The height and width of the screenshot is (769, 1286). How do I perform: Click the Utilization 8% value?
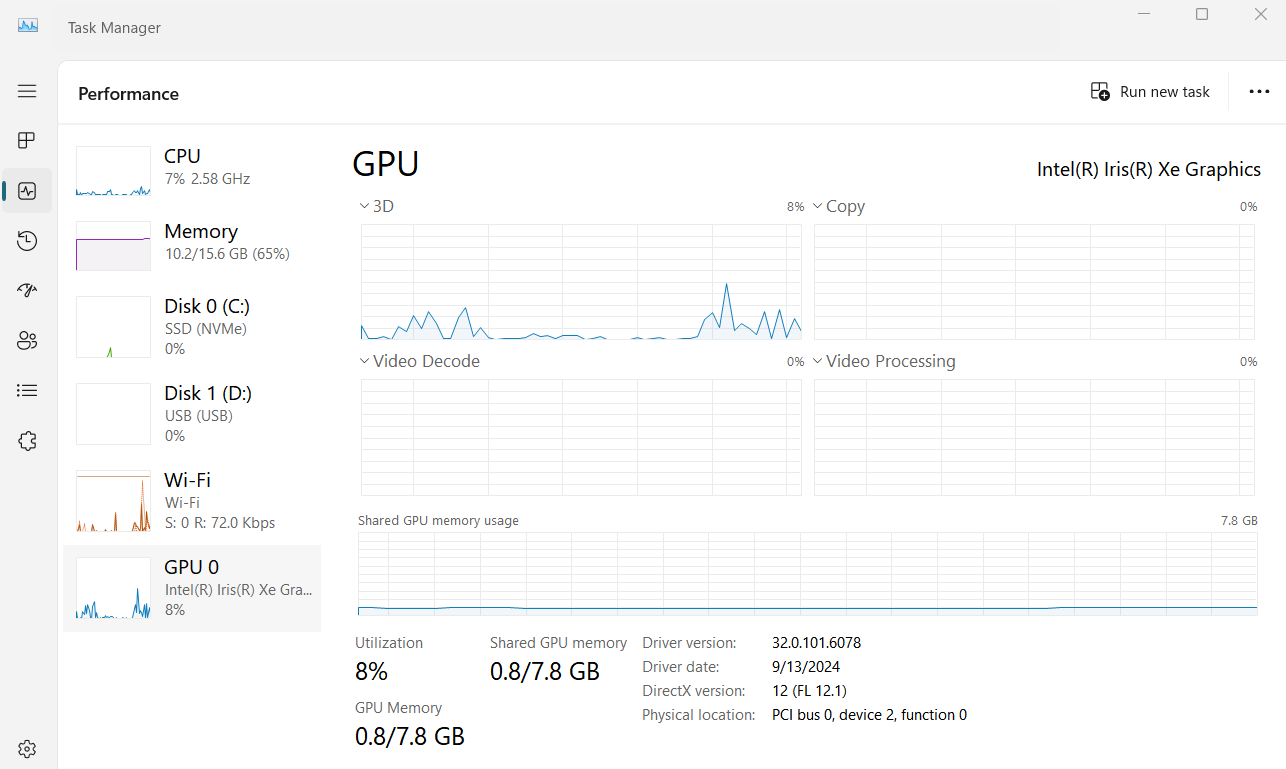[x=371, y=671]
